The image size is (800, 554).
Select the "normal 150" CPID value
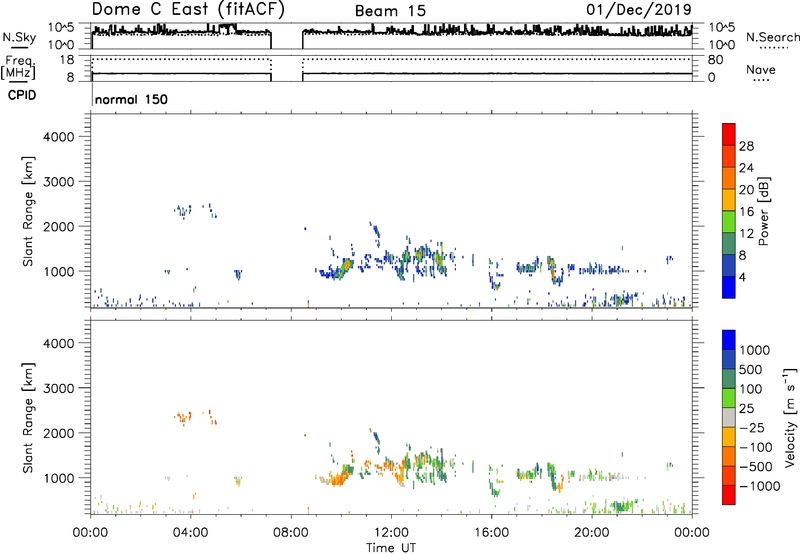[x=131, y=99]
